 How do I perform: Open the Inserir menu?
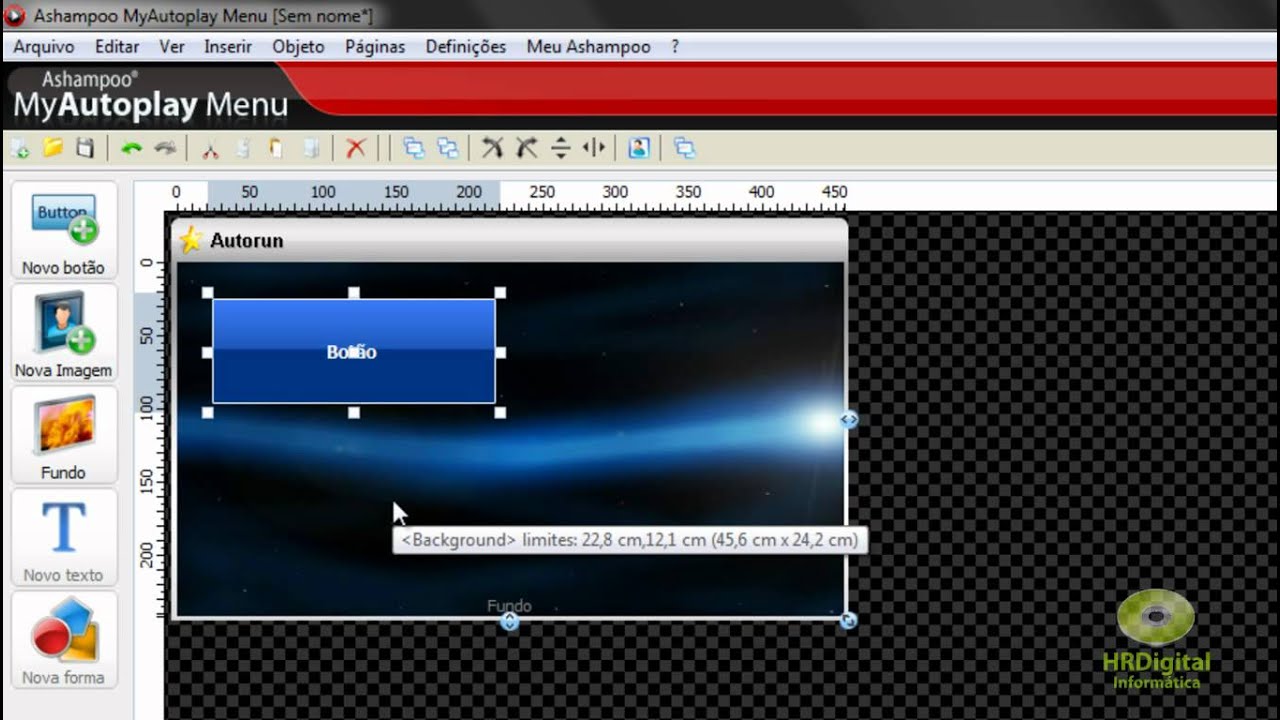click(228, 47)
